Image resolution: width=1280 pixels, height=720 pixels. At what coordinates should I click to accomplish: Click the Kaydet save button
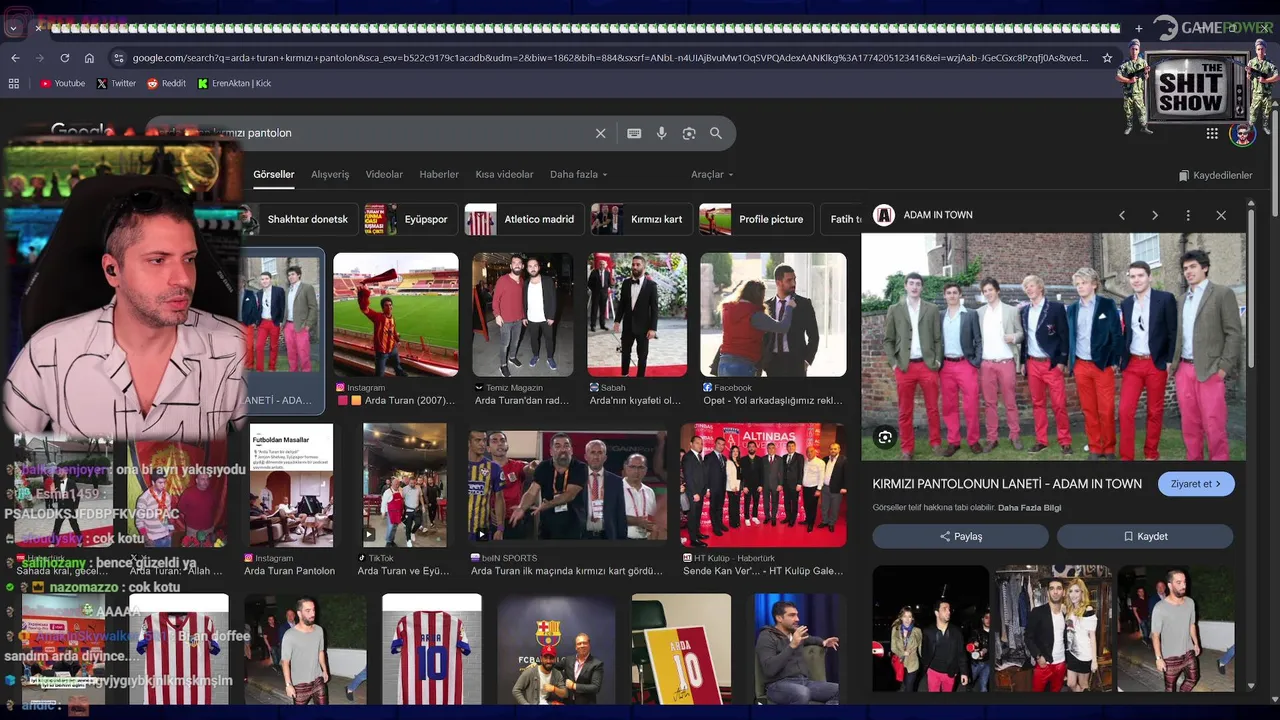click(1145, 537)
